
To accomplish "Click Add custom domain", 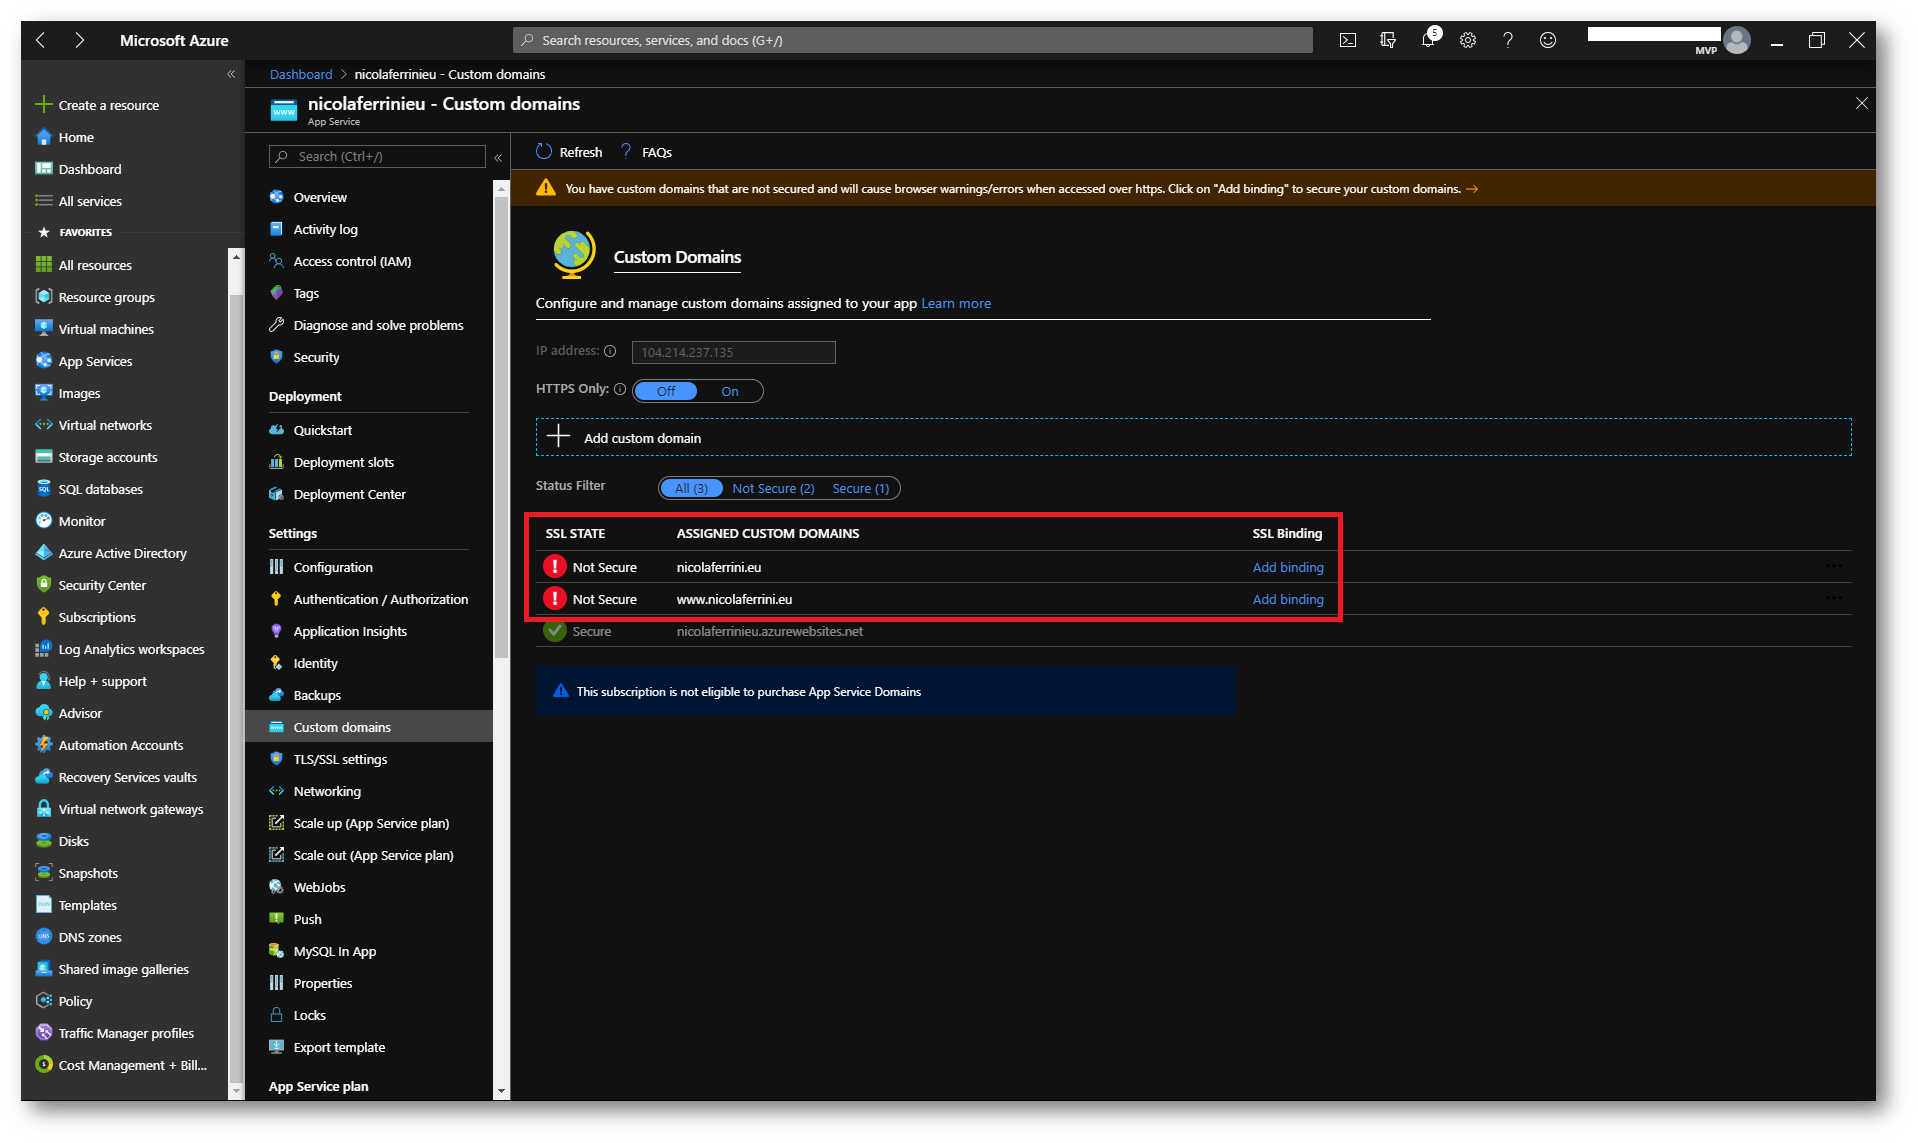I will [1193, 438].
